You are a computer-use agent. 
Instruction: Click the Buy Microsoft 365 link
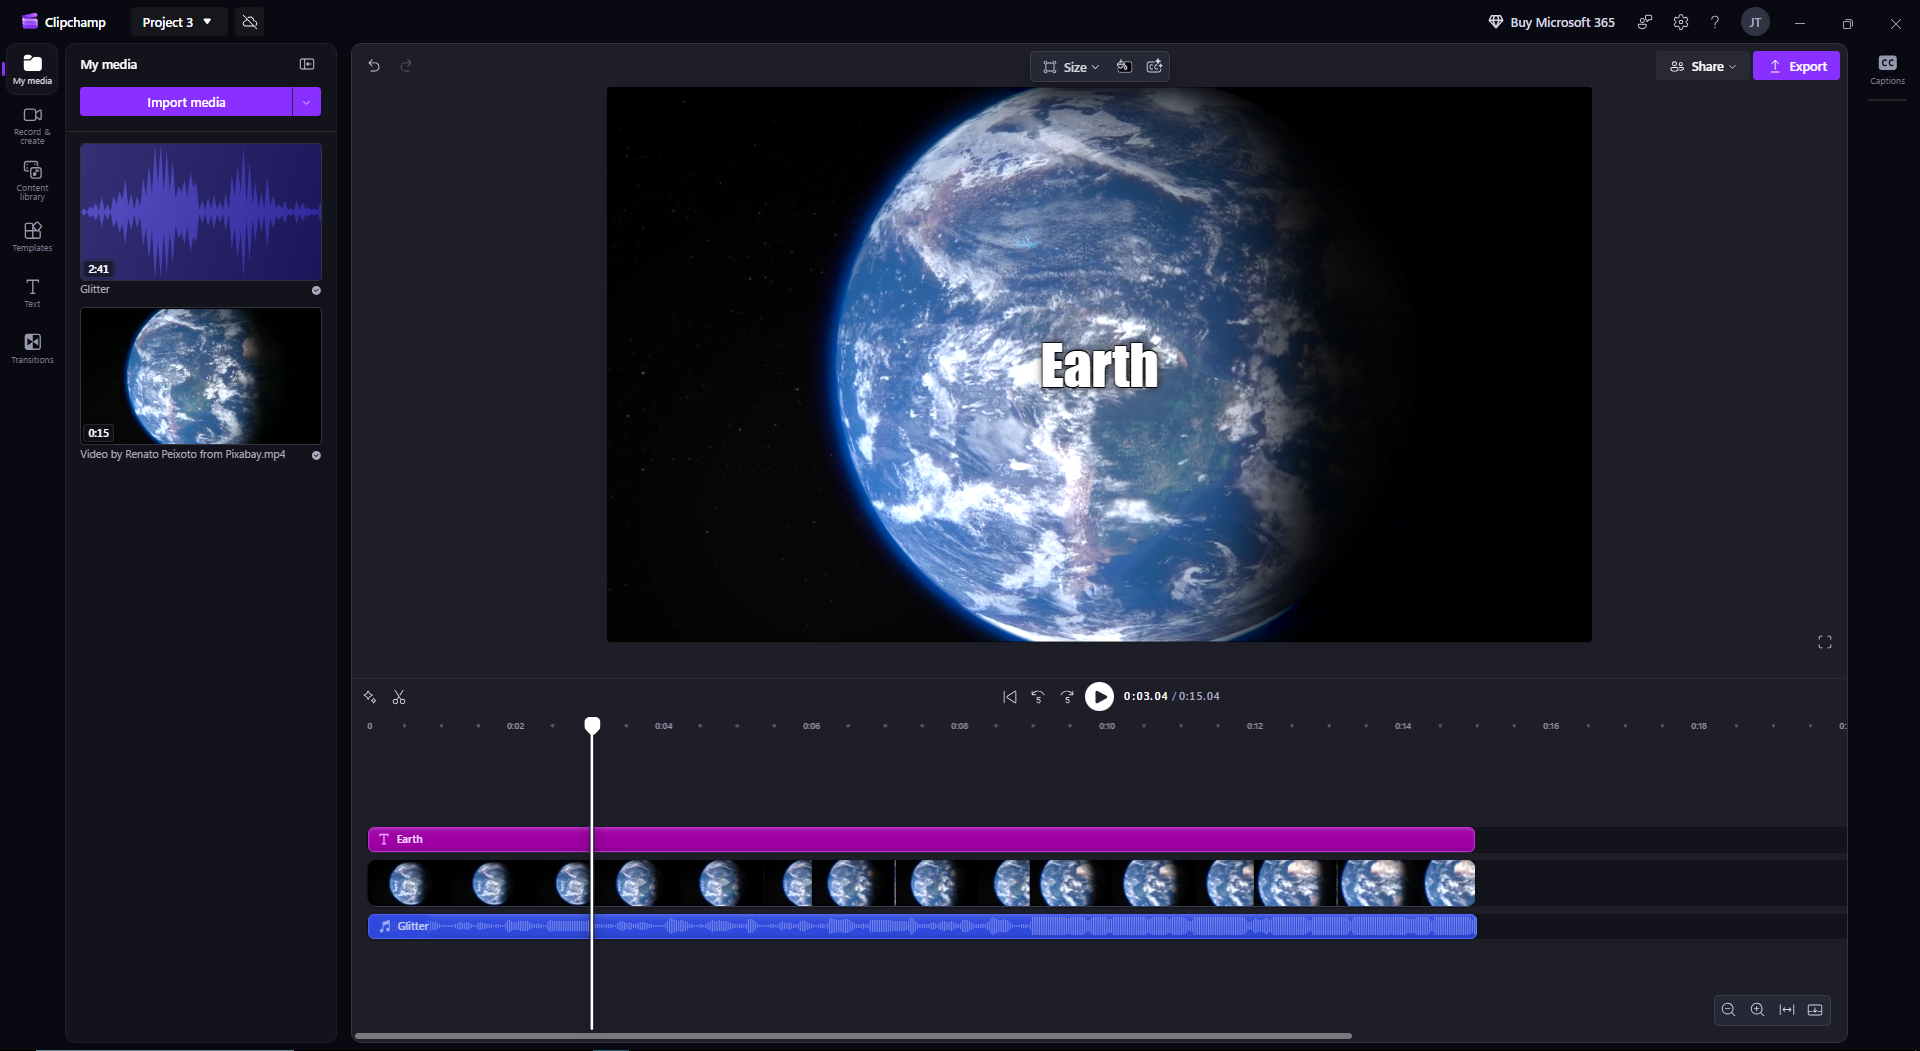pos(1551,22)
